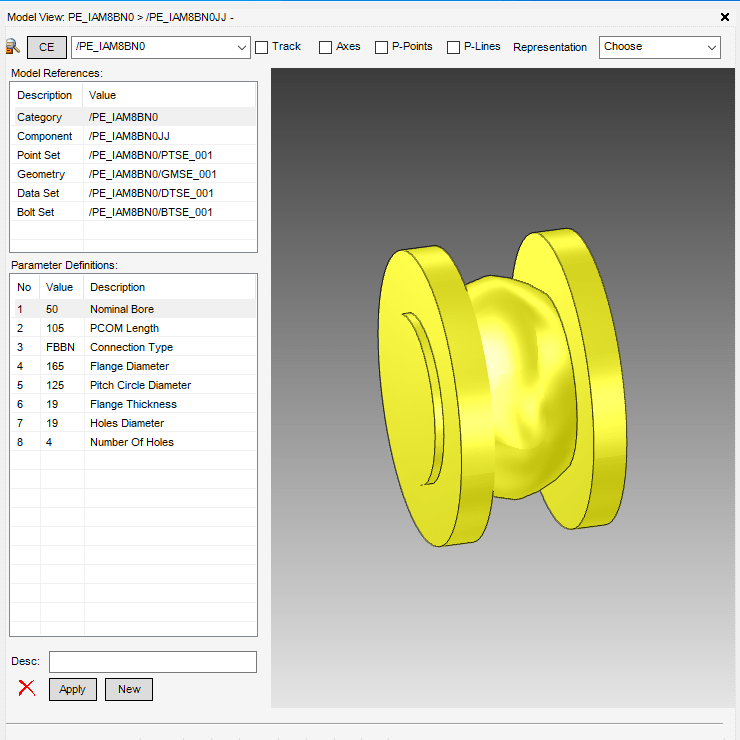Select the Number Of Holes row
This screenshot has width=740, height=740.
tap(133, 442)
